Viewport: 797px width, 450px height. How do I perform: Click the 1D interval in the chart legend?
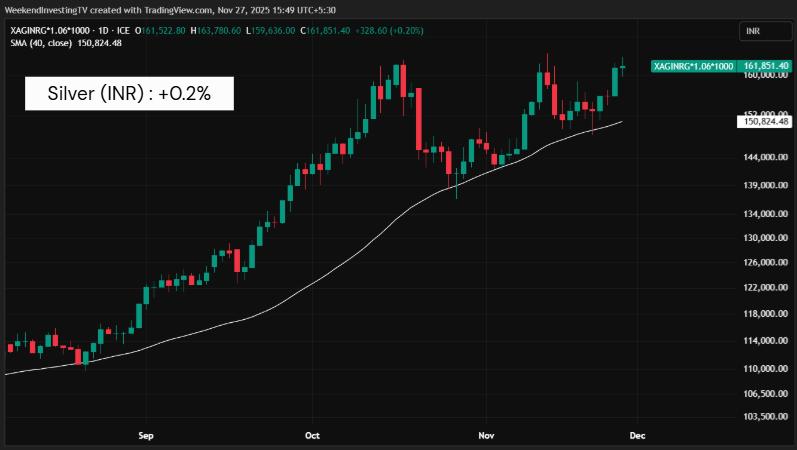coord(112,30)
